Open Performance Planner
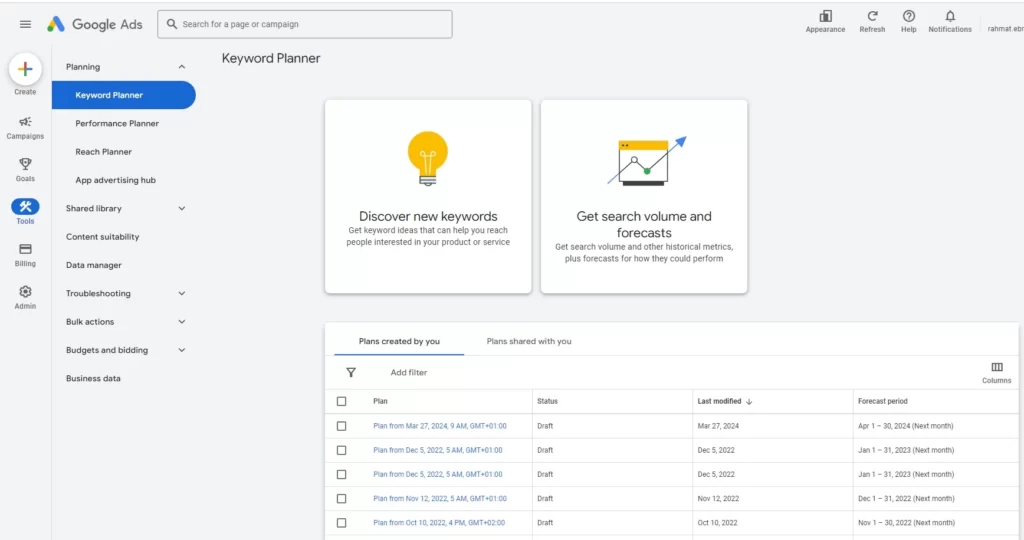 point(117,123)
